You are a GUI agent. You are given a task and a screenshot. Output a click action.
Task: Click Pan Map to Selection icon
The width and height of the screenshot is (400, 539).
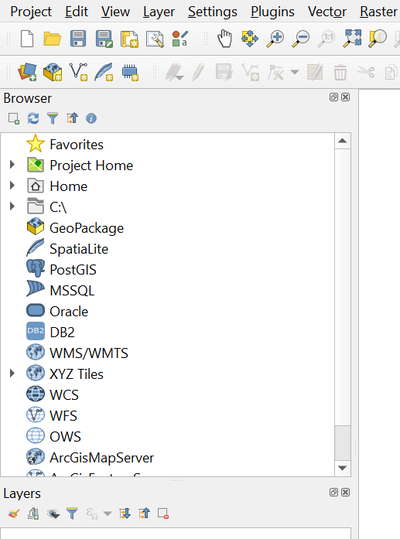pyautogui.click(x=250, y=38)
